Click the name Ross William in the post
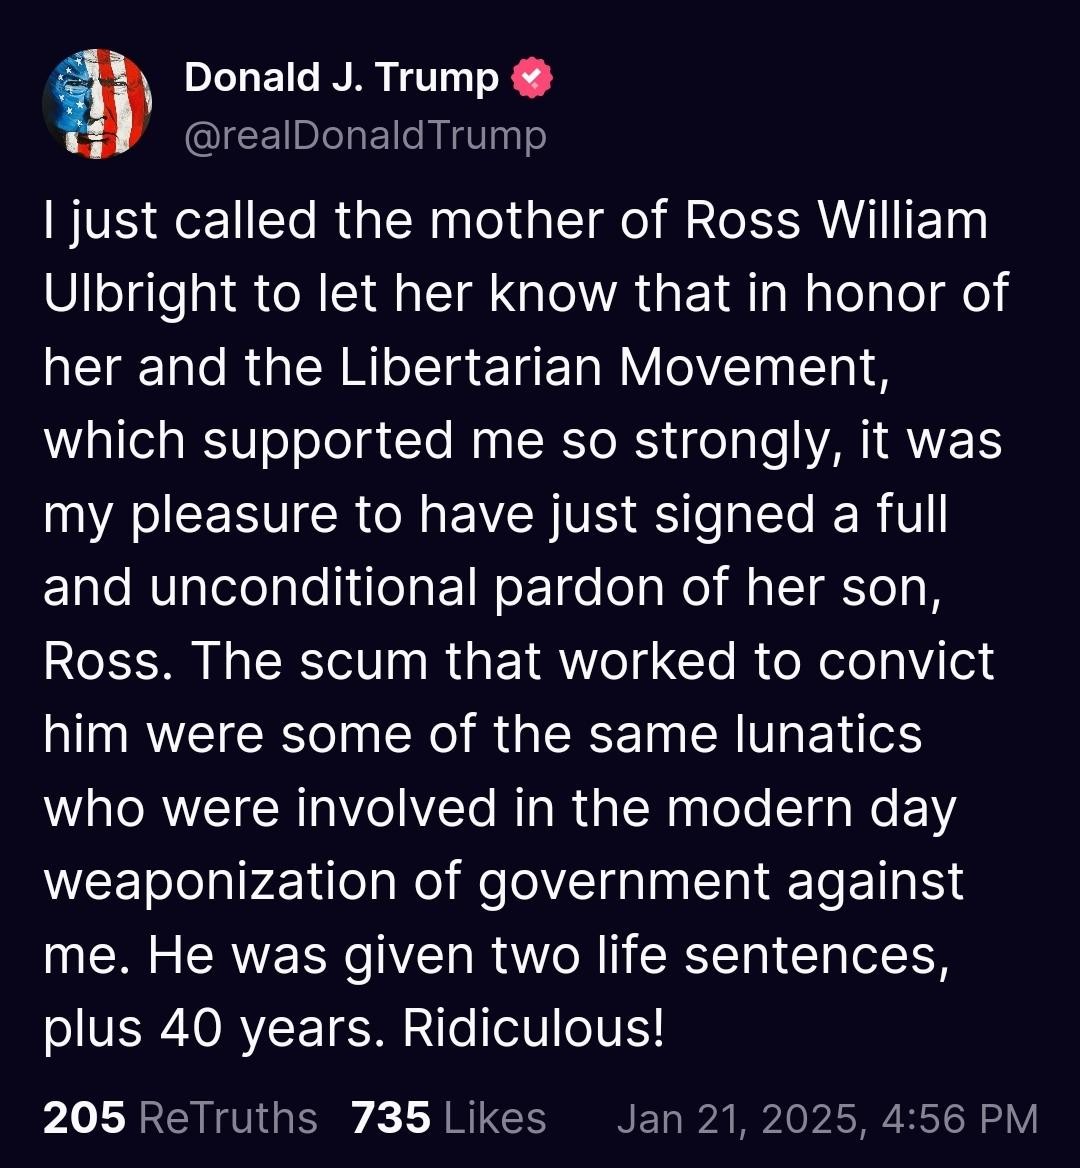The height and width of the screenshot is (1168, 1080). [836, 220]
